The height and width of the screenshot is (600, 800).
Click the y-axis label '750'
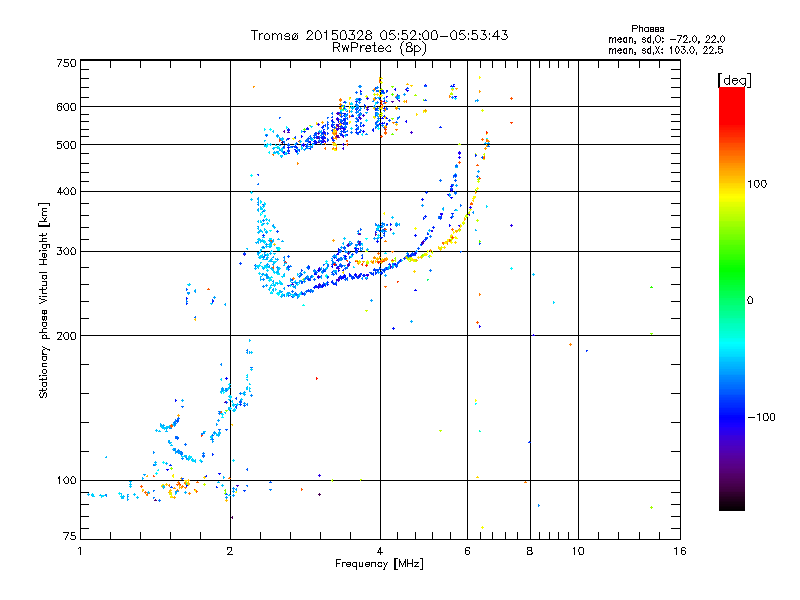67,63
